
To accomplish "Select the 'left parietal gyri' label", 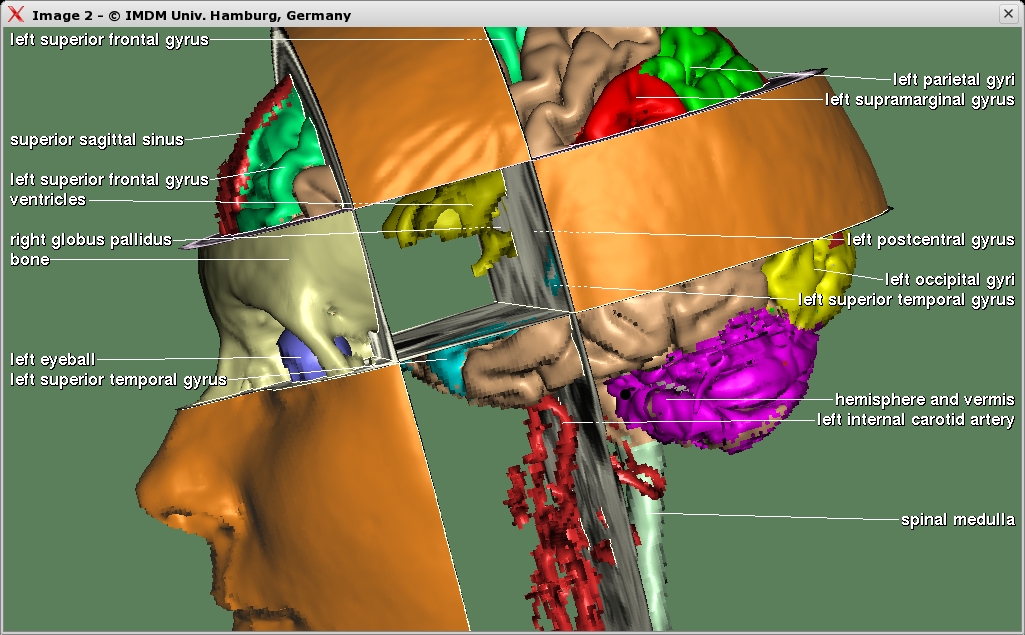I will pyautogui.click(x=954, y=80).
